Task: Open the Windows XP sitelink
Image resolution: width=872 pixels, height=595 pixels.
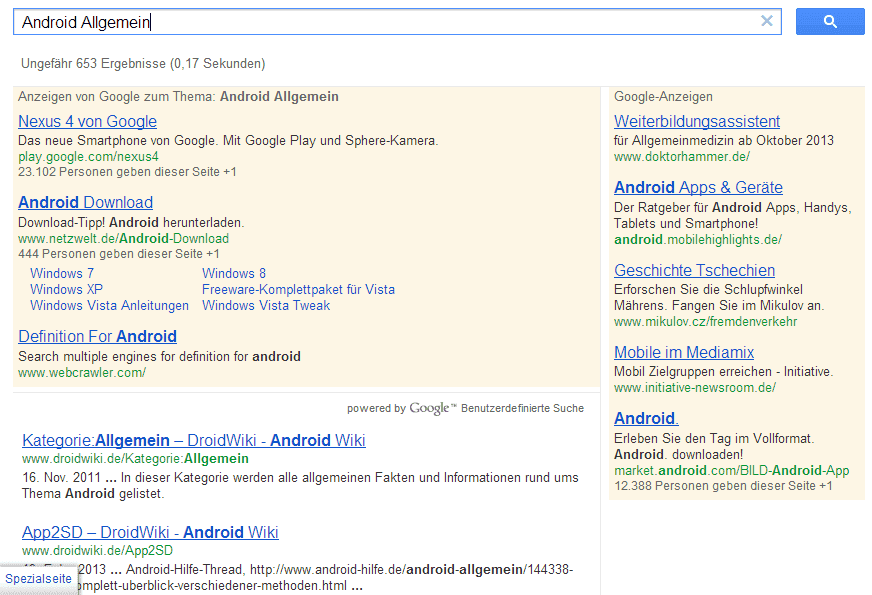Action: pyautogui.click(x=66, y=290)
